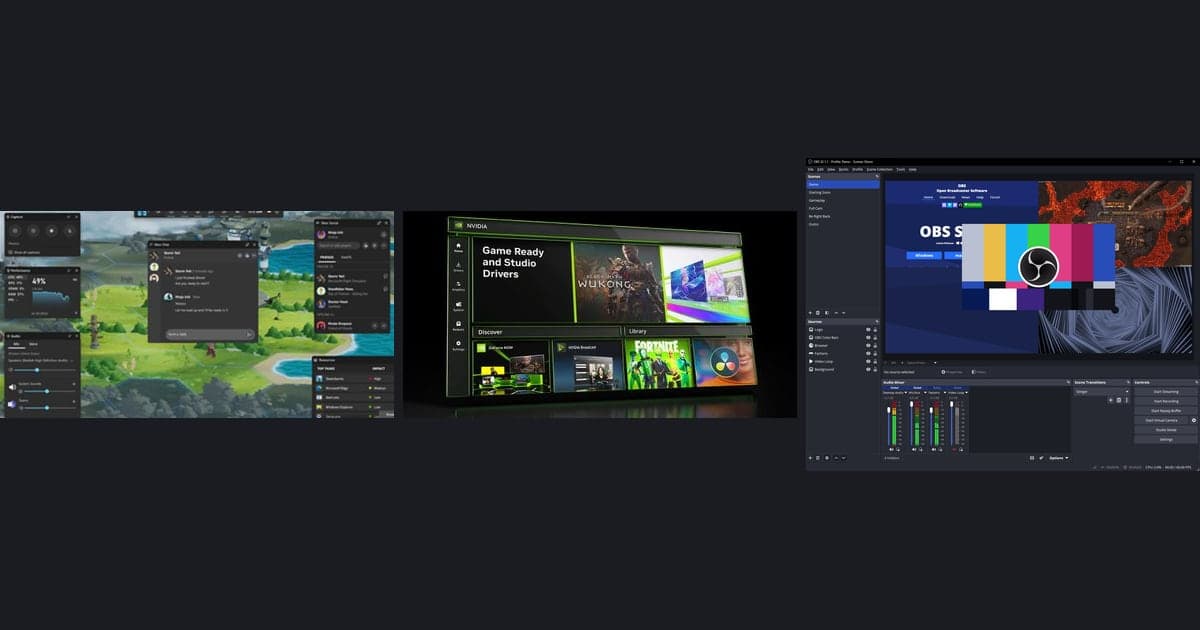Add a source with the Sources plus icon

[810, 457]
